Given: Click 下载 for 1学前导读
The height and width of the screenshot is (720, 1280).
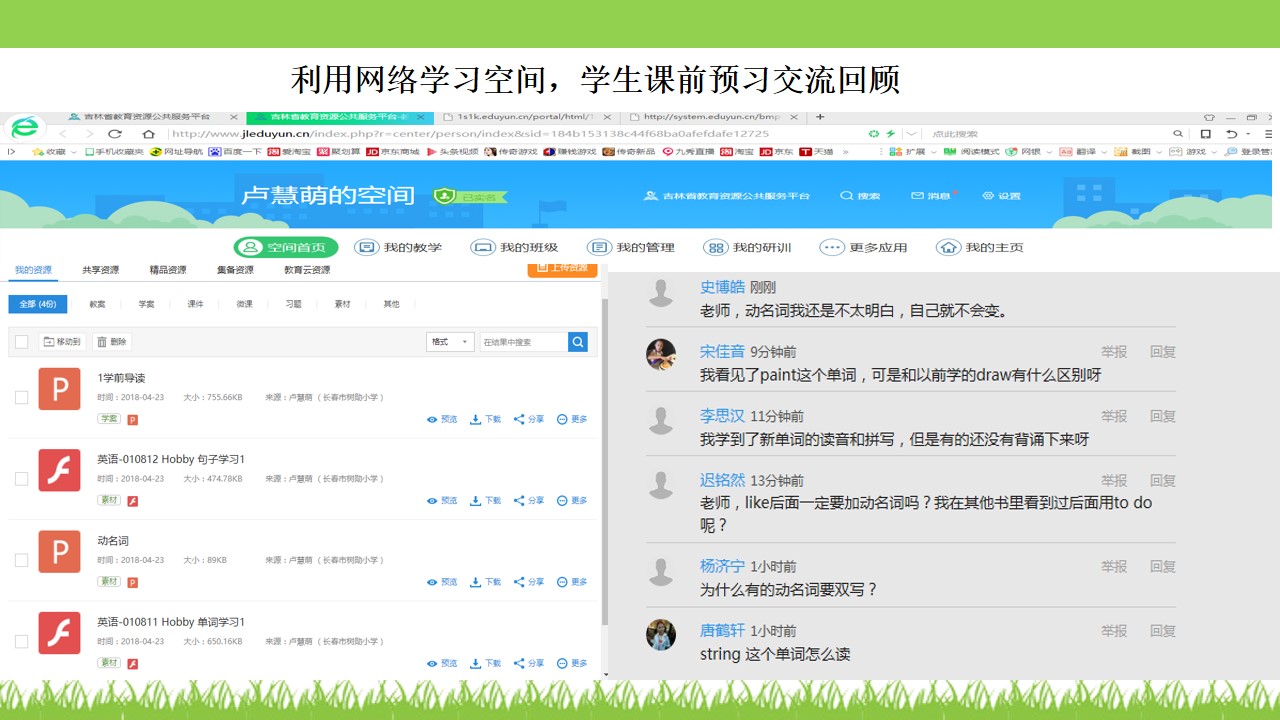Looking at the screenshot, I should click(x=486, y=419).
